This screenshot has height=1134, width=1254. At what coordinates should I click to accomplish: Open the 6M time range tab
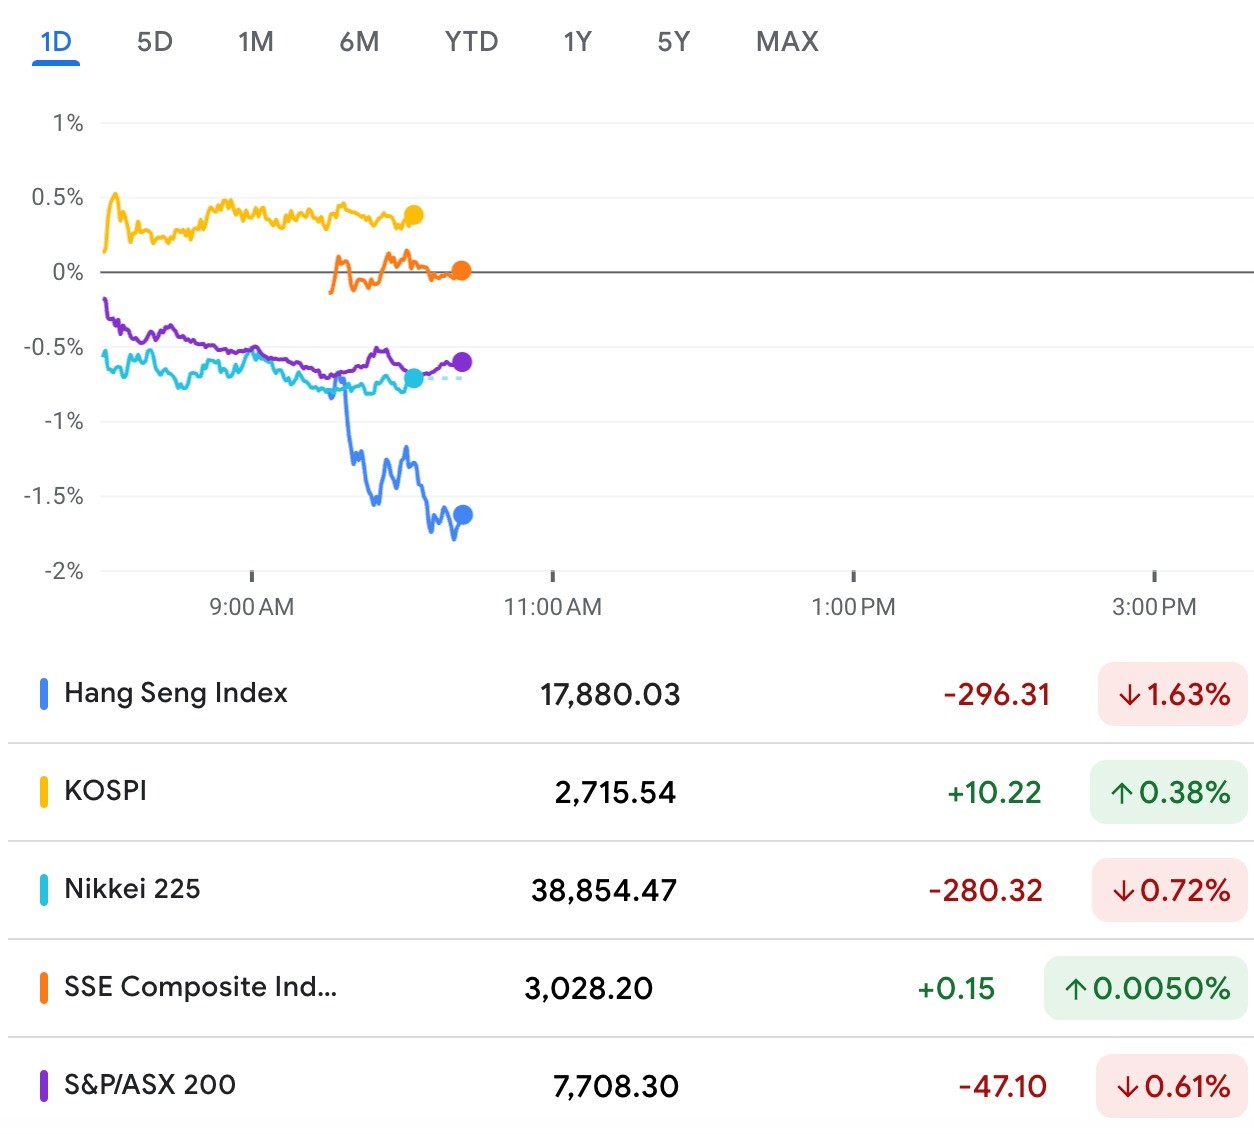coord(359,42)
